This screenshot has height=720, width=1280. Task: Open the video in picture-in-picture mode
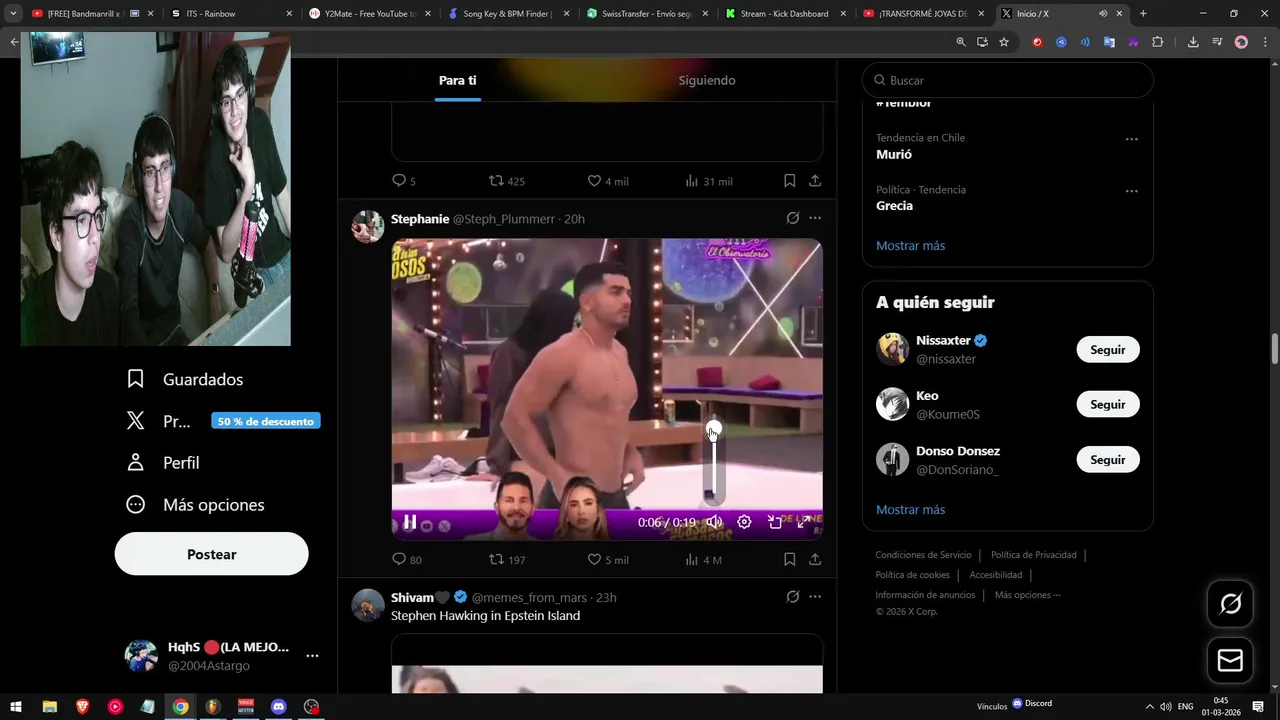click(x=774, y=522)
